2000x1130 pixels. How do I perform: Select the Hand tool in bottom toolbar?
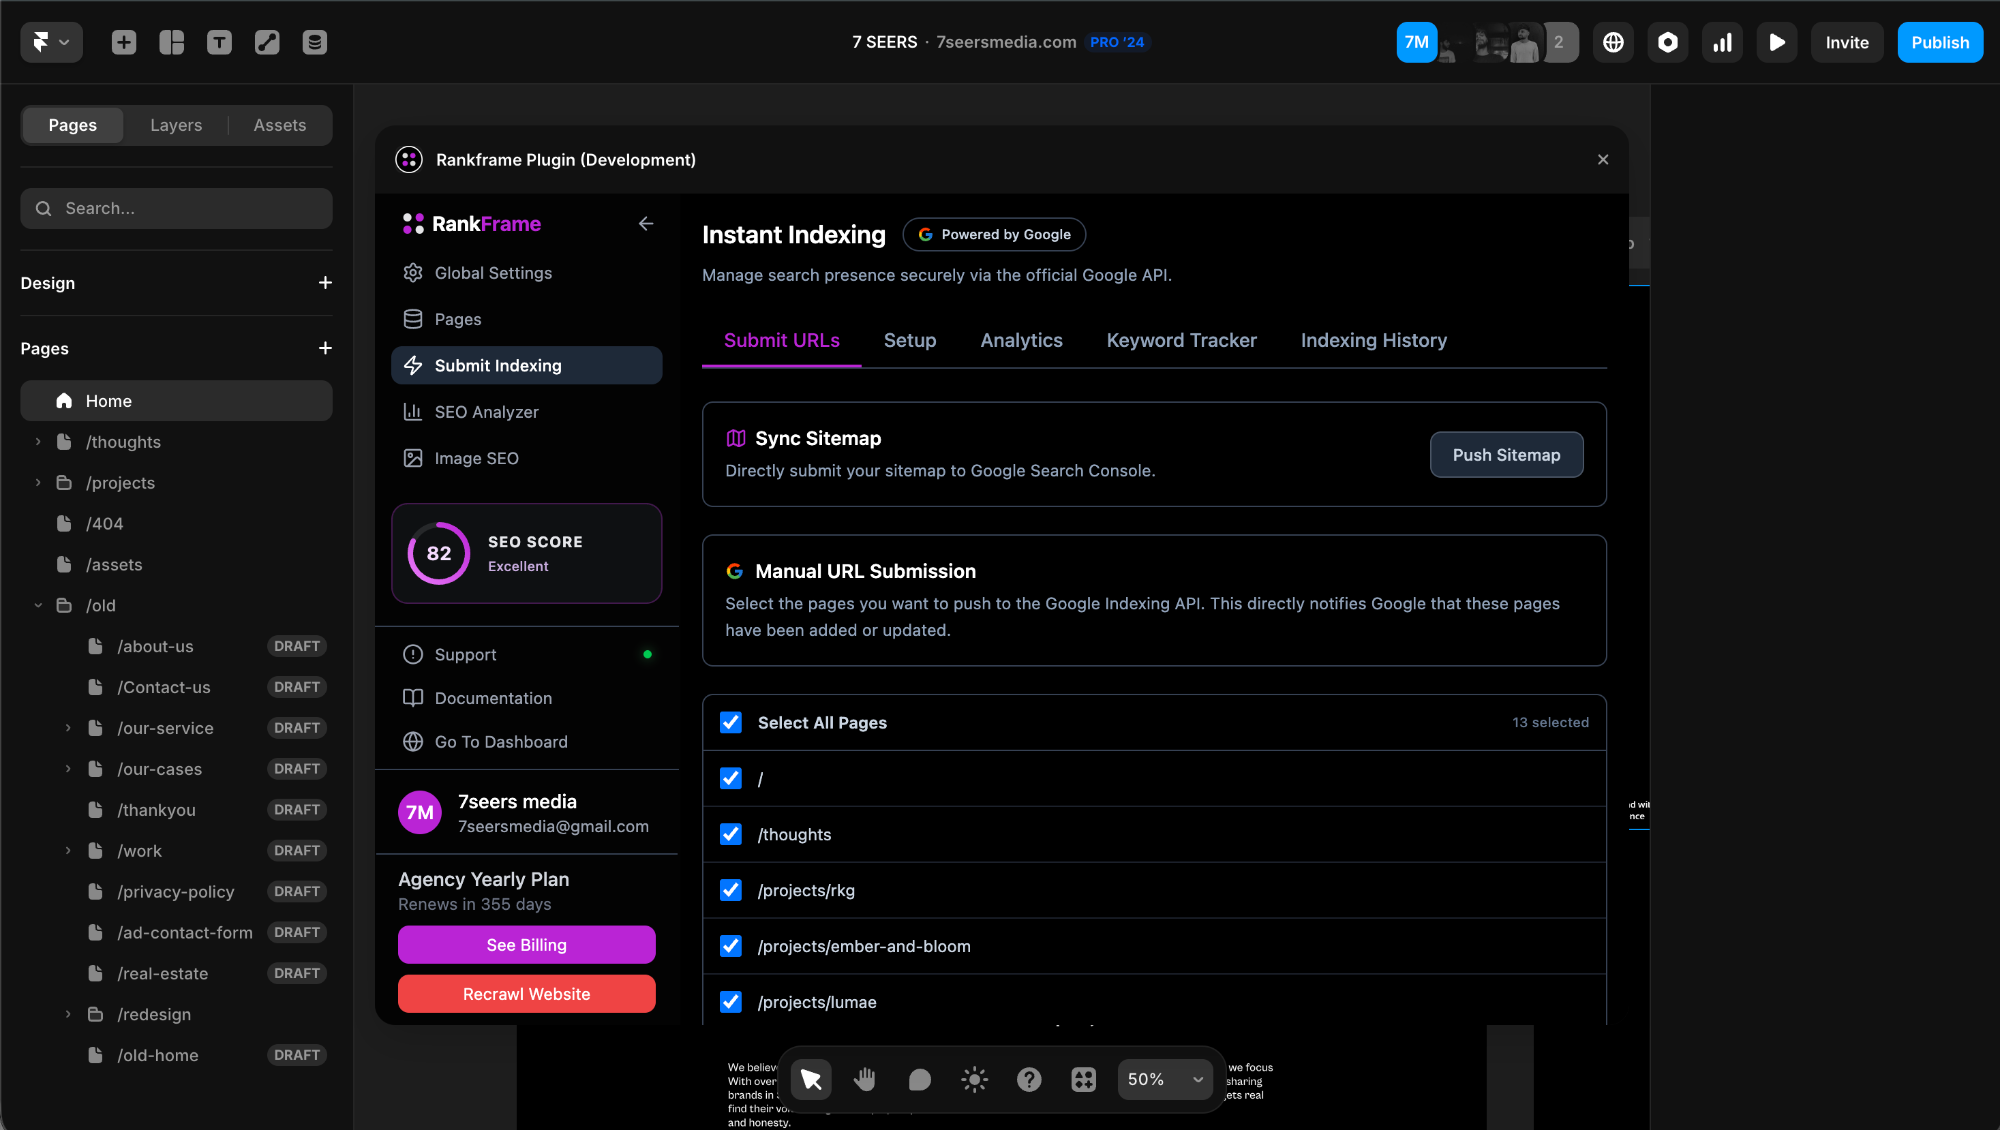click(x=865, y=1079)
